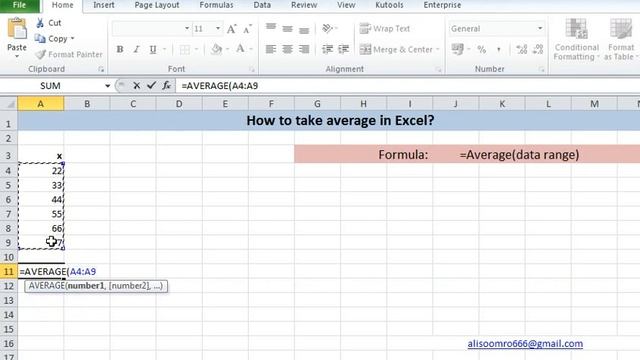This screenshot has height=360, width=640.
Task: Click the Borders icon
Action: tap(185, 49)
